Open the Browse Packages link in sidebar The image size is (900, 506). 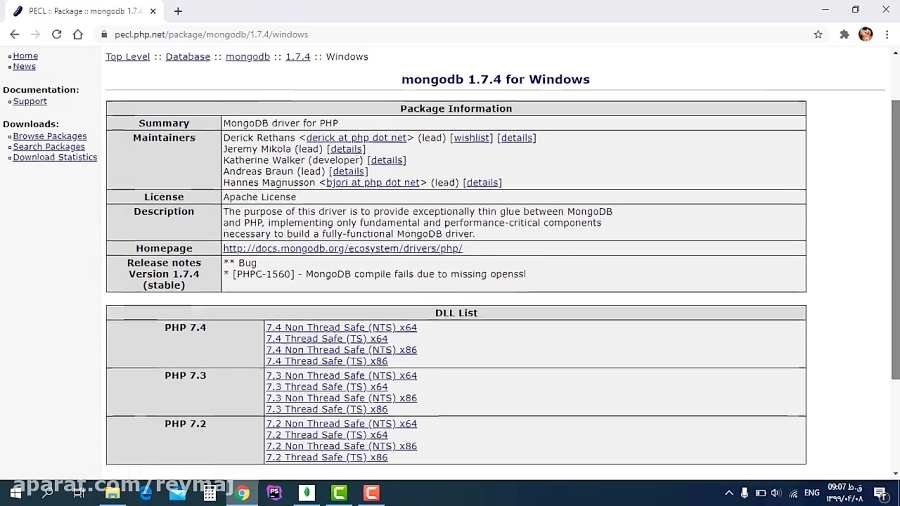[x=49, y=136]
